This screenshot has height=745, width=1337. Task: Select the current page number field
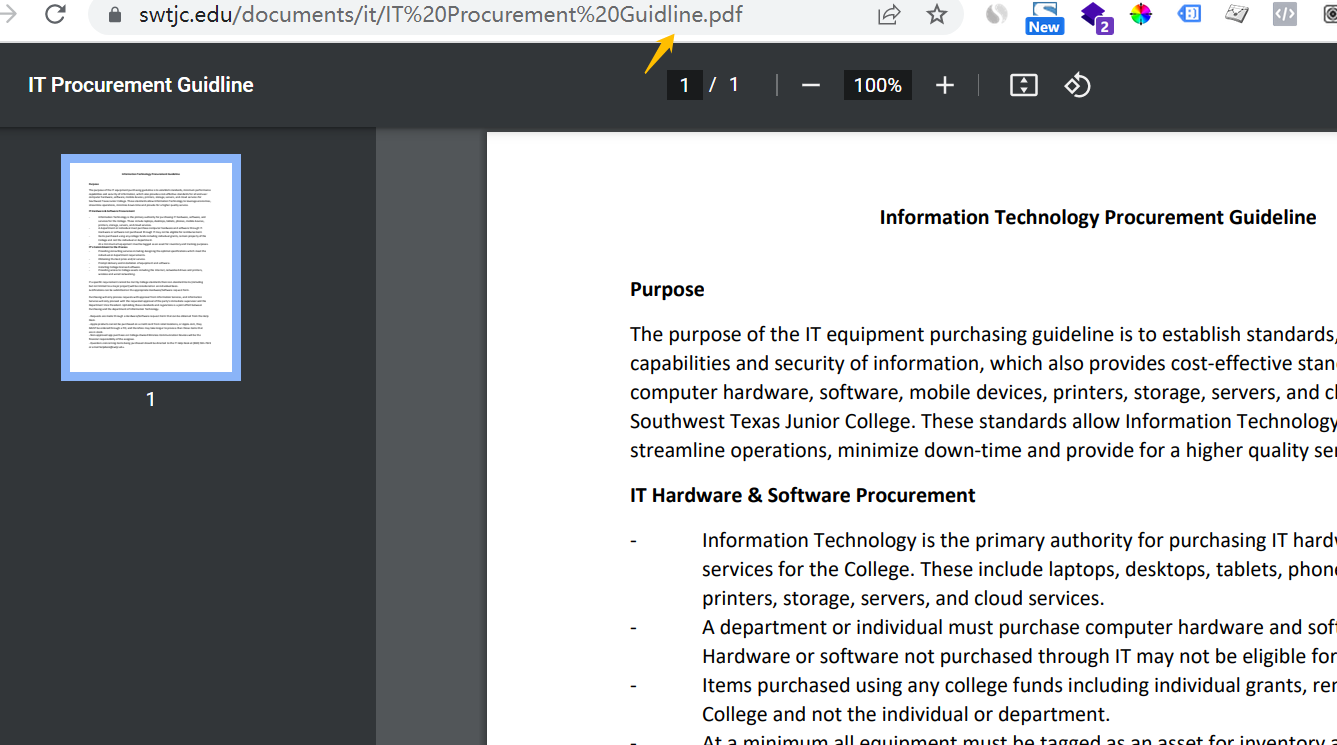tap(685, 85)
